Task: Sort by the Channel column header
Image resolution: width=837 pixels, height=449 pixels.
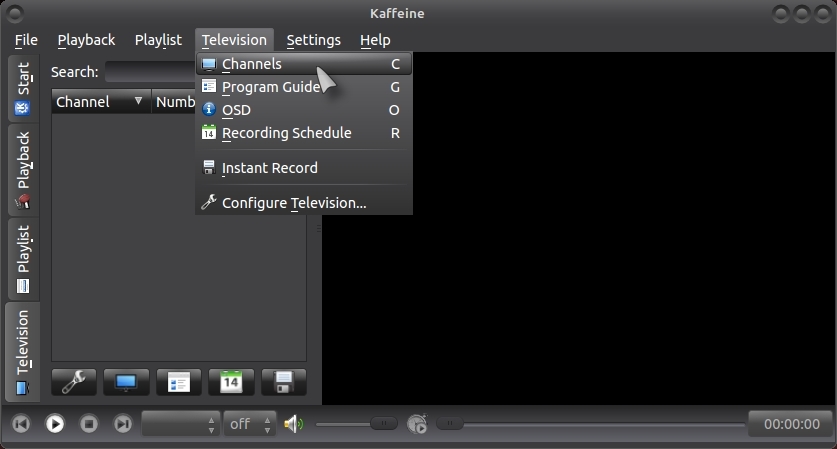Action: (100, 101)
